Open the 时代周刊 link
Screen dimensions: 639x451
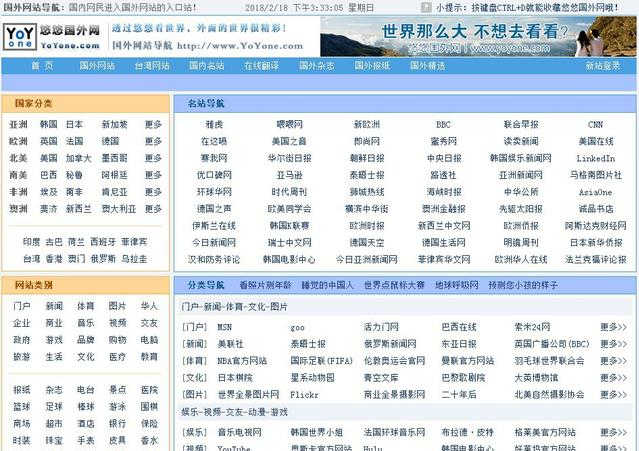289,192
